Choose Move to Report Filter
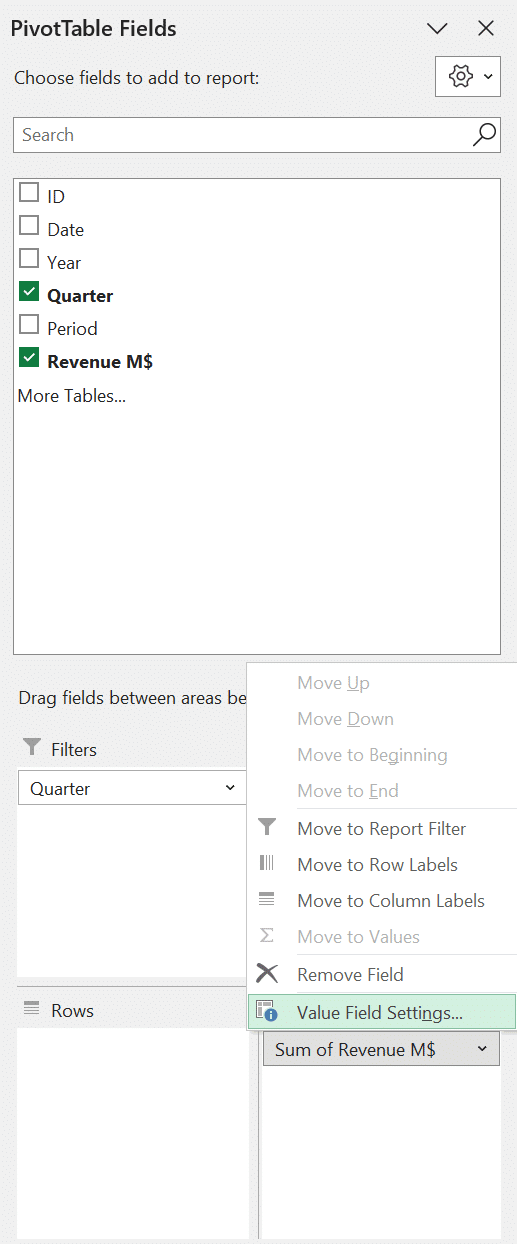 381,828
